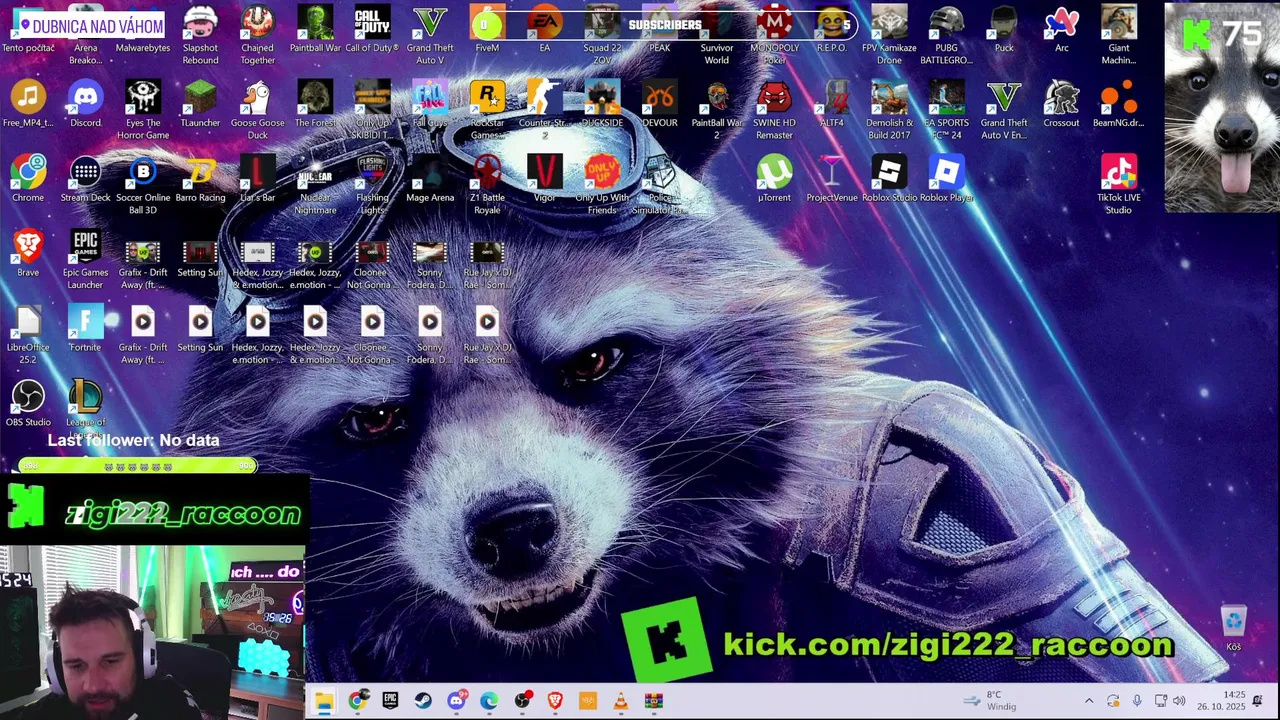Open the EA SPORTS FC 24 shortcut
This screenshot has width=1280, height=720.
click(x=946, y=110)
